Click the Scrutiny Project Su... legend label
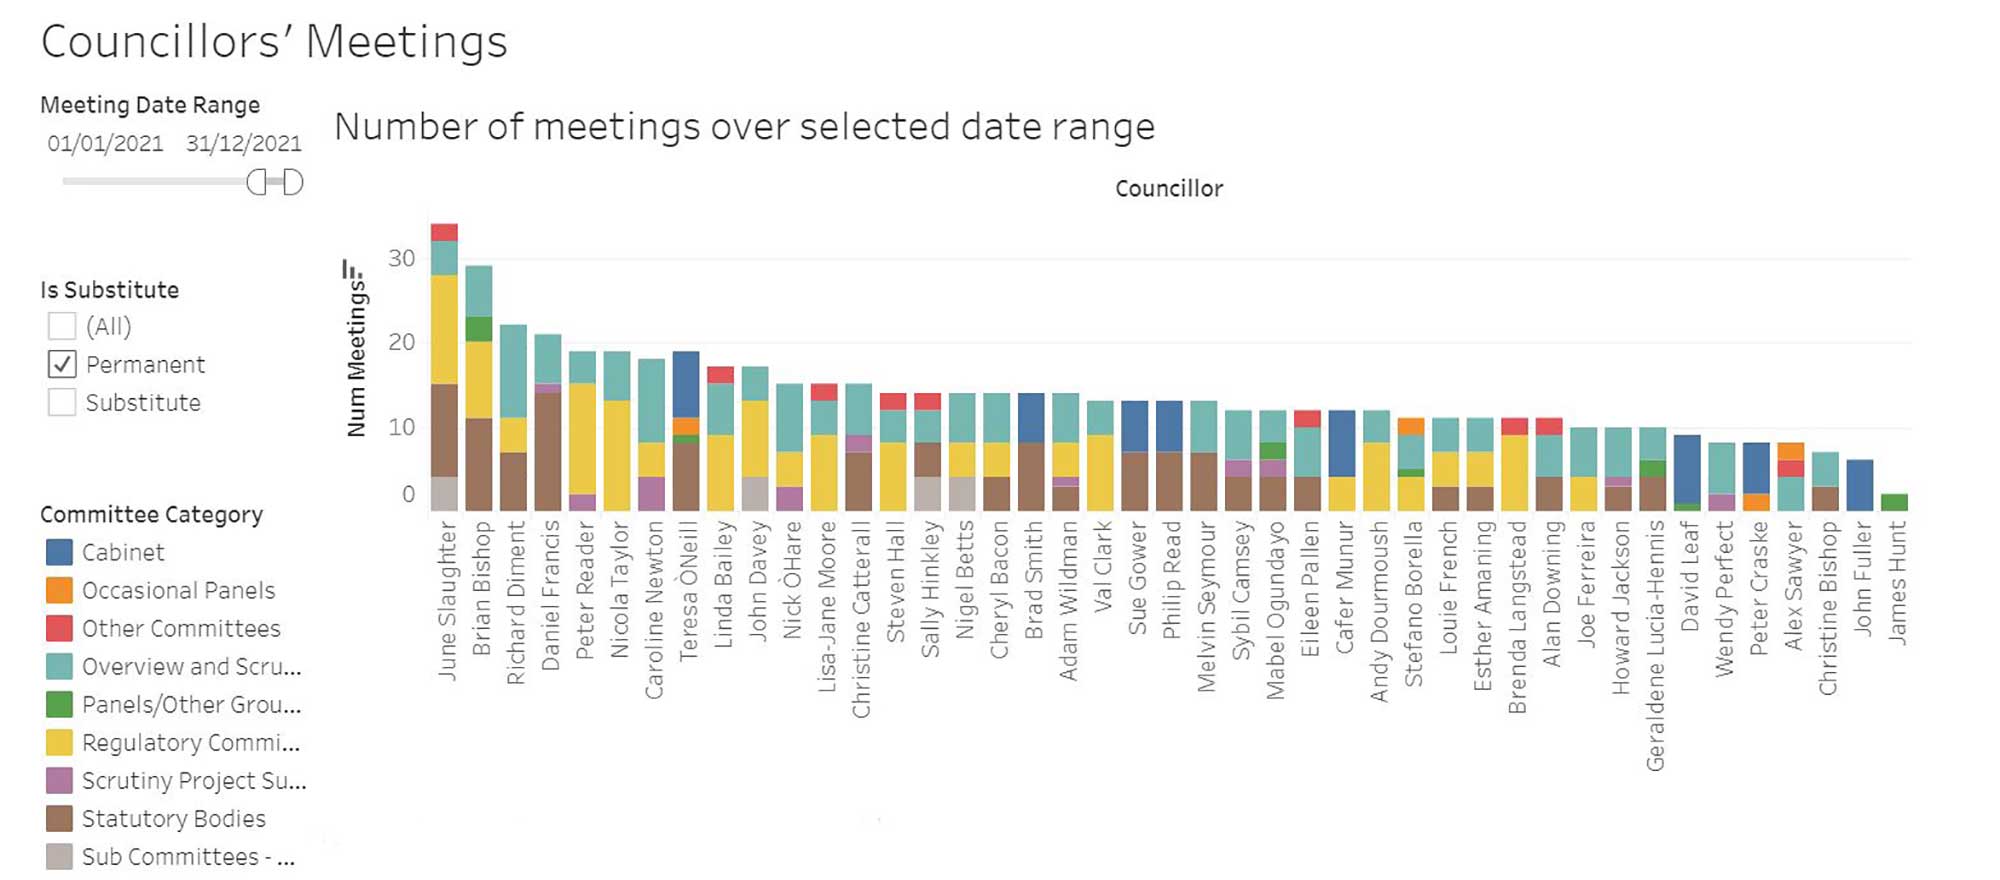This screenshot has height=880, width=2000. (x=194, y=780)
